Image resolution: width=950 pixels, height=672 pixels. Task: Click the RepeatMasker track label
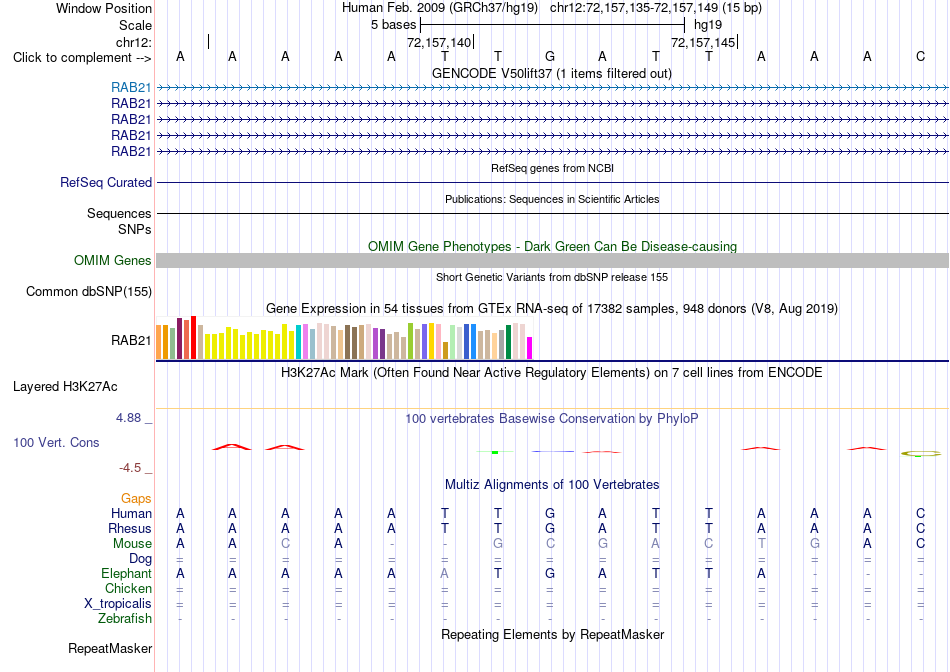pyautogui.click(x=110, y=648)
